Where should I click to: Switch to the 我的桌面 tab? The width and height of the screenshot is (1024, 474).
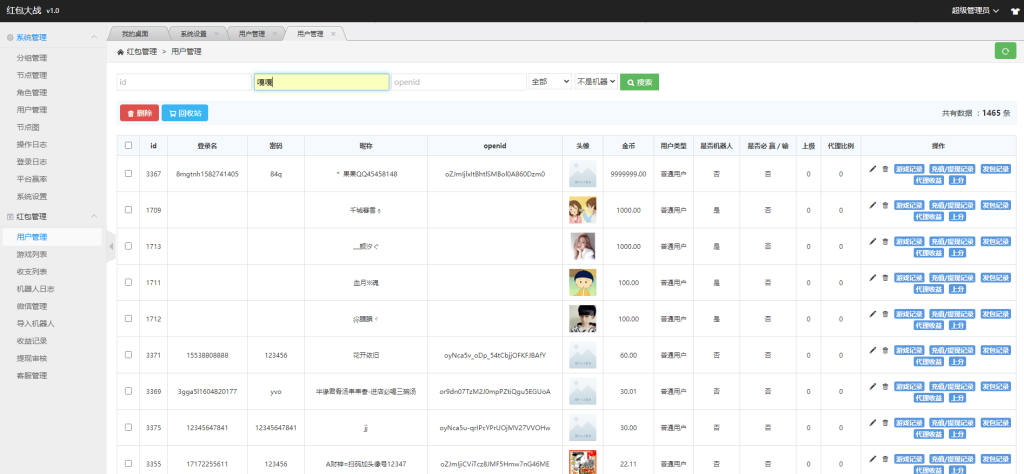pos(135,34)
